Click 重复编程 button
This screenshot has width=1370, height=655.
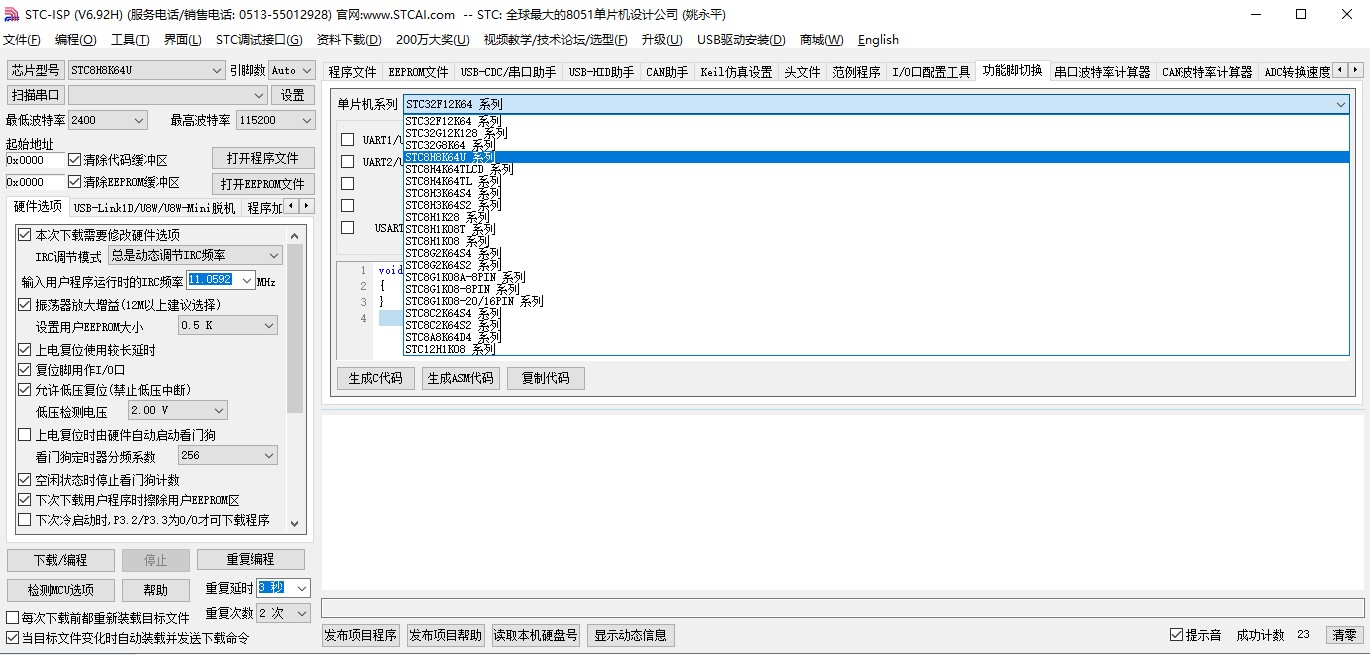[x=250, y=560]
